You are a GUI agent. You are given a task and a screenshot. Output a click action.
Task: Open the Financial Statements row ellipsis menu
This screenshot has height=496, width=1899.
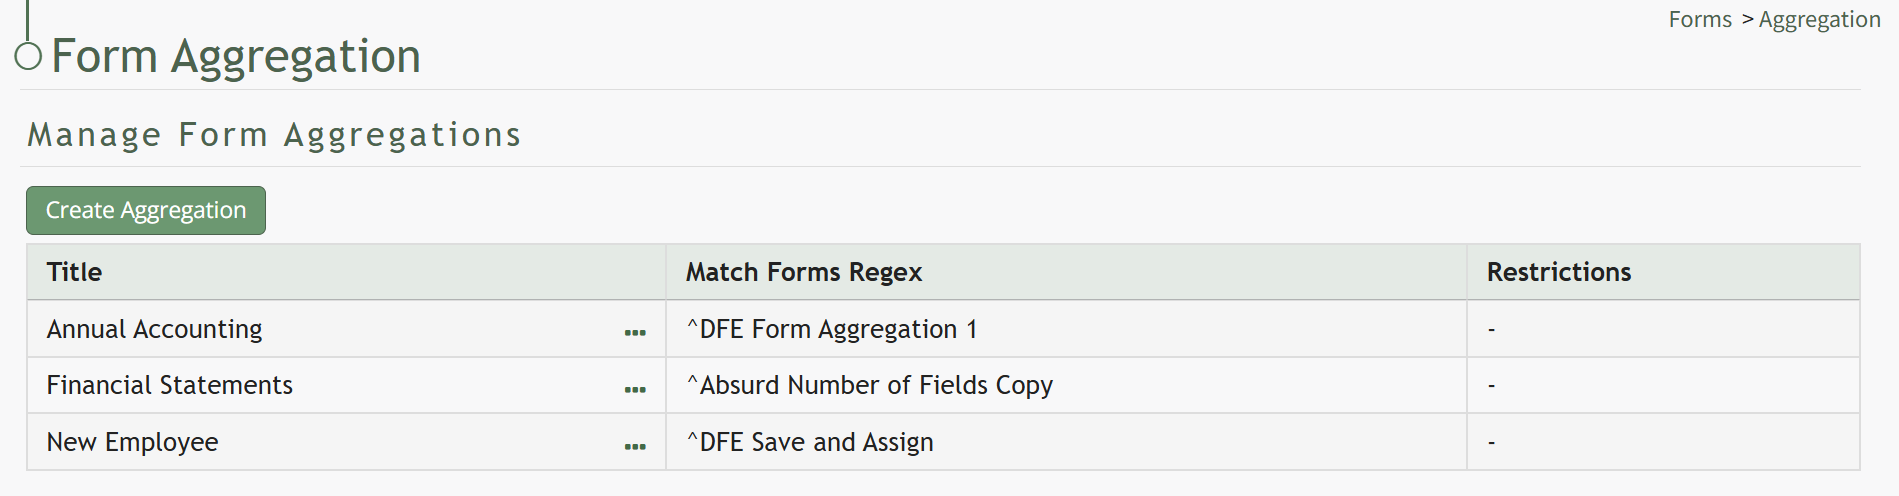point(635,390)
